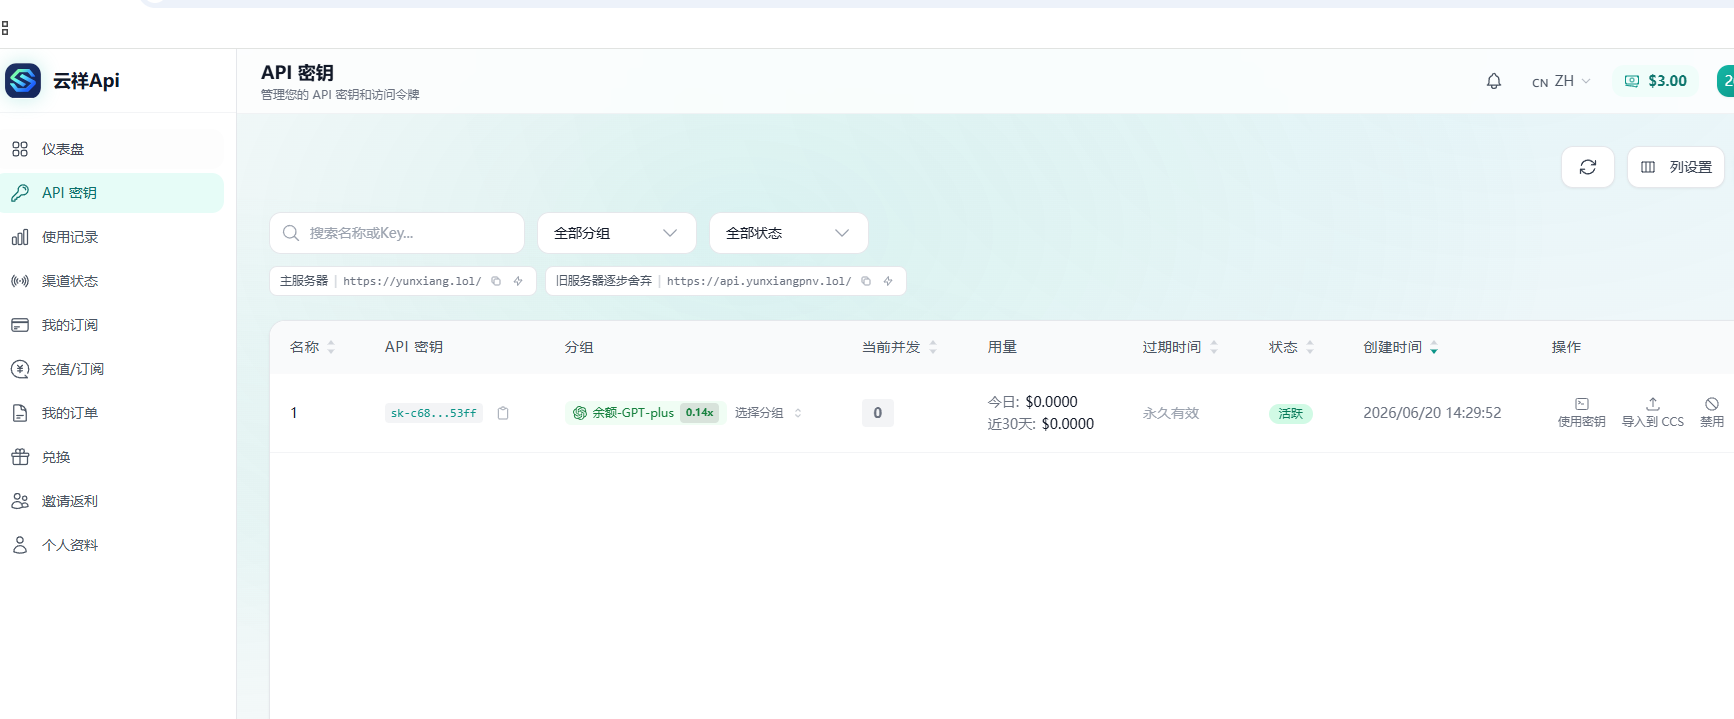Open 使用记录 usage log page
The height and width of the screenshot is (719, 1734).
point(112,237)
